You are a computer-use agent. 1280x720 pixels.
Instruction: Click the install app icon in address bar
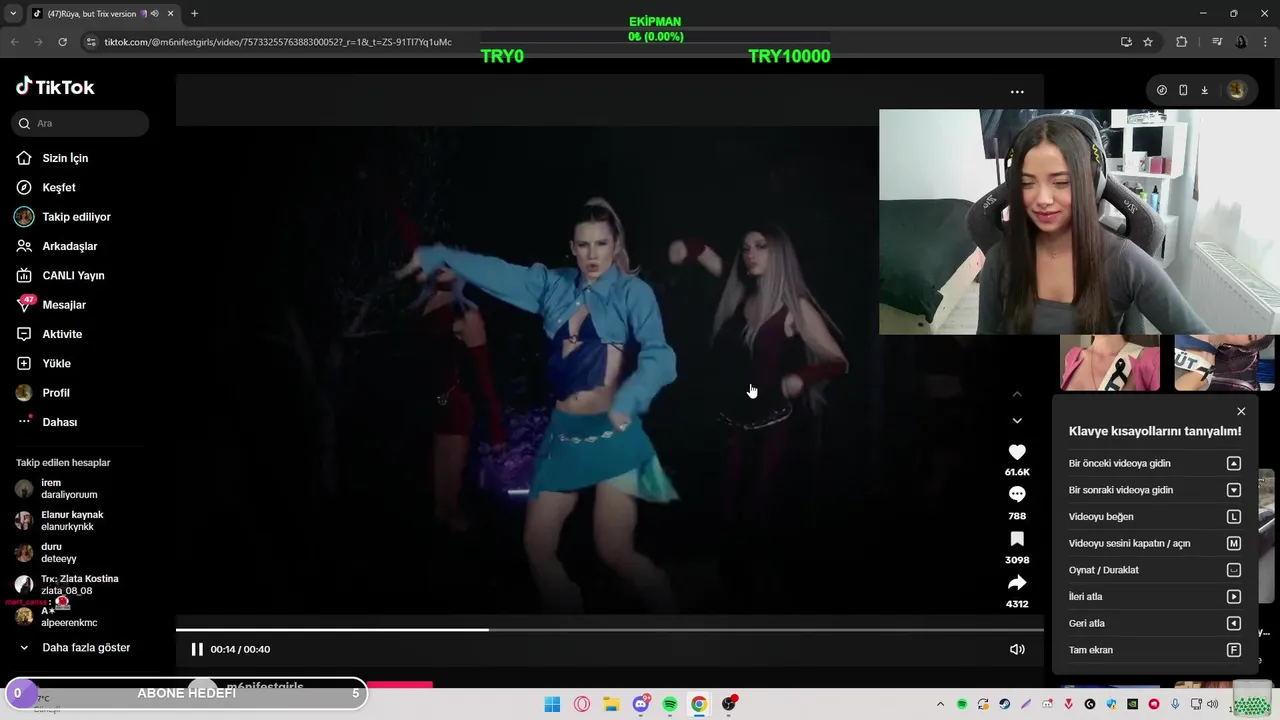pyautogui.click(x=1126, y=42)
